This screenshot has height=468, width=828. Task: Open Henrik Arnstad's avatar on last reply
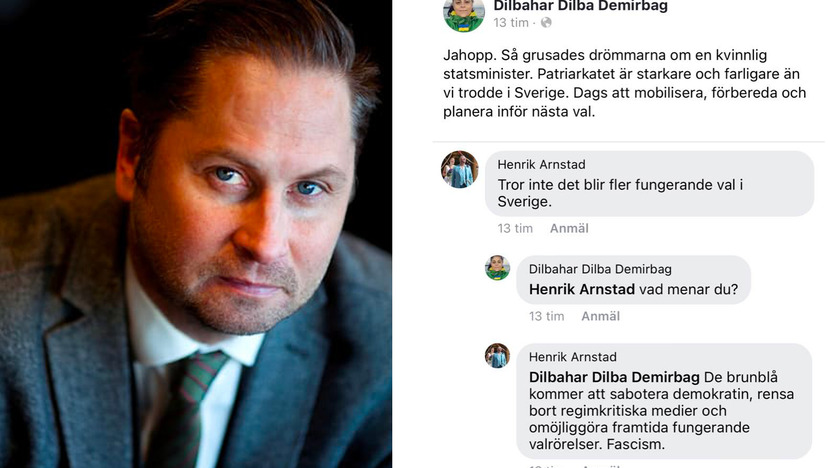pos(497,355)
